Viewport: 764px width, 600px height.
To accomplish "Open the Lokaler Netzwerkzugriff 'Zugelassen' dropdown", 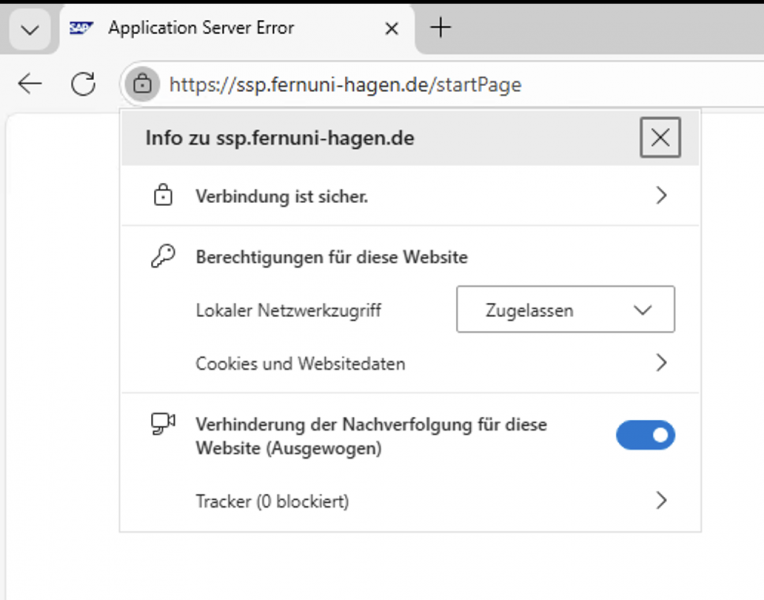I will [565, 310].
